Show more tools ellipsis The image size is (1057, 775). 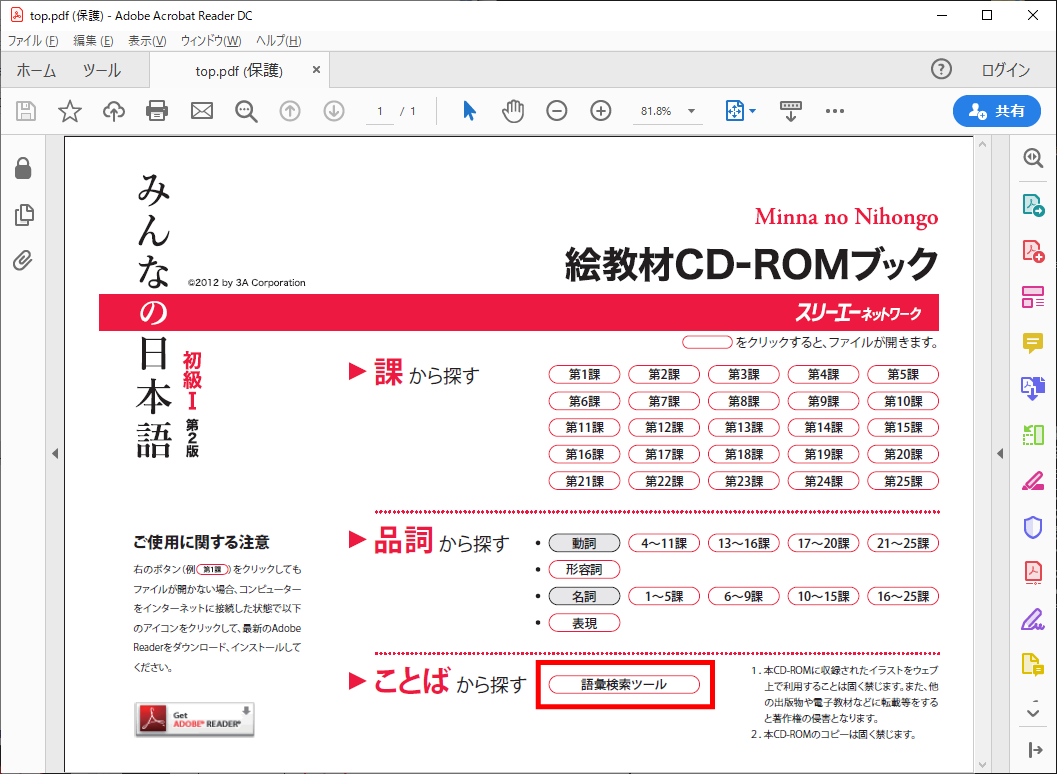click(835, 111)
